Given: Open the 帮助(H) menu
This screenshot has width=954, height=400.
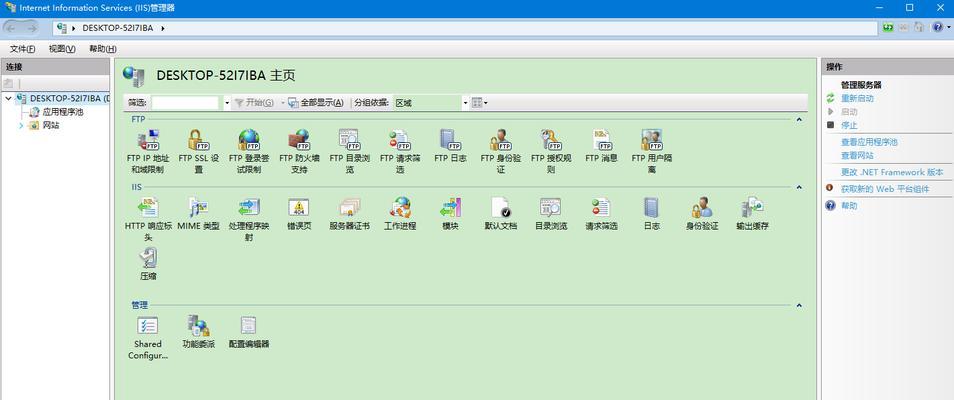Looking at the screenshot, I should click(x=102, y=49).
